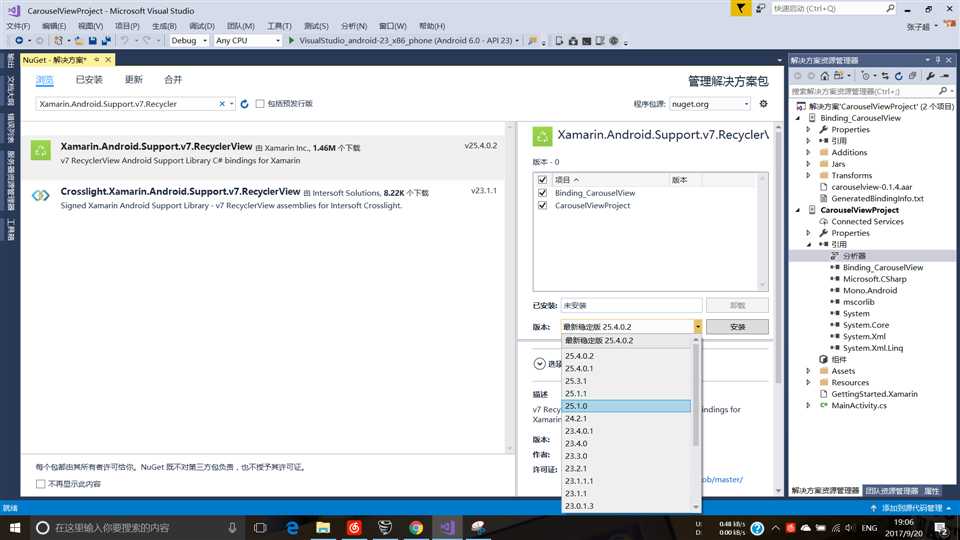Open the package source nuget.org dropdown
Viewport: 960px width, 540px height.
coord(710,104)
